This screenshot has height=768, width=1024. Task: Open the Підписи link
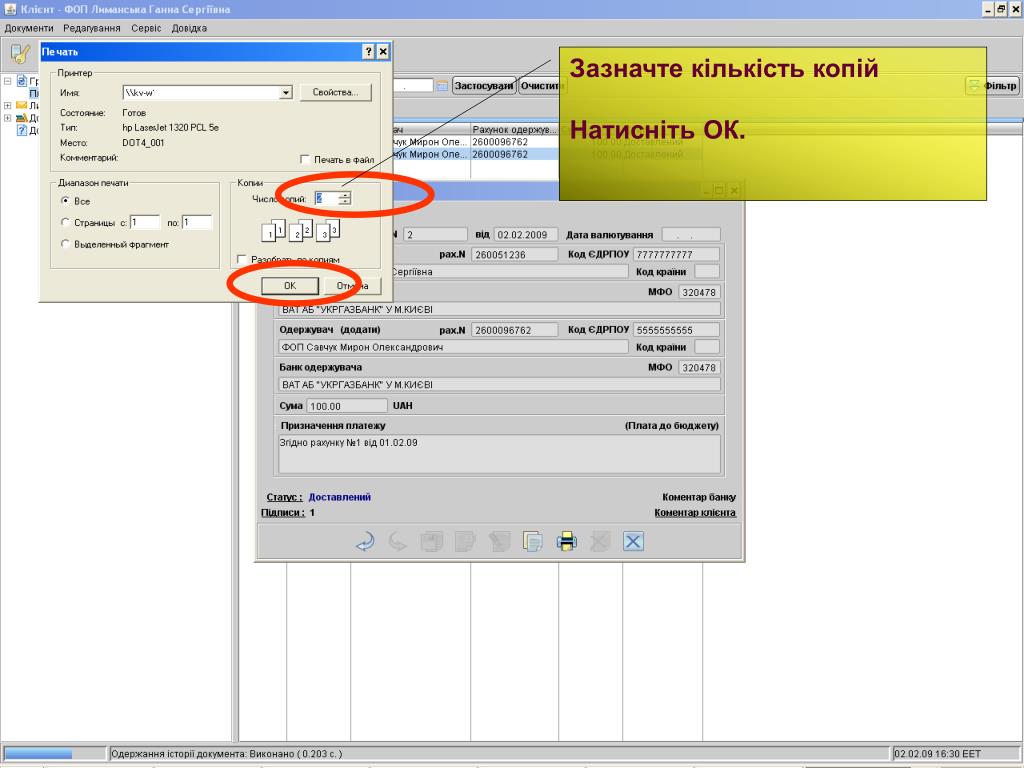tap(283, 513)
